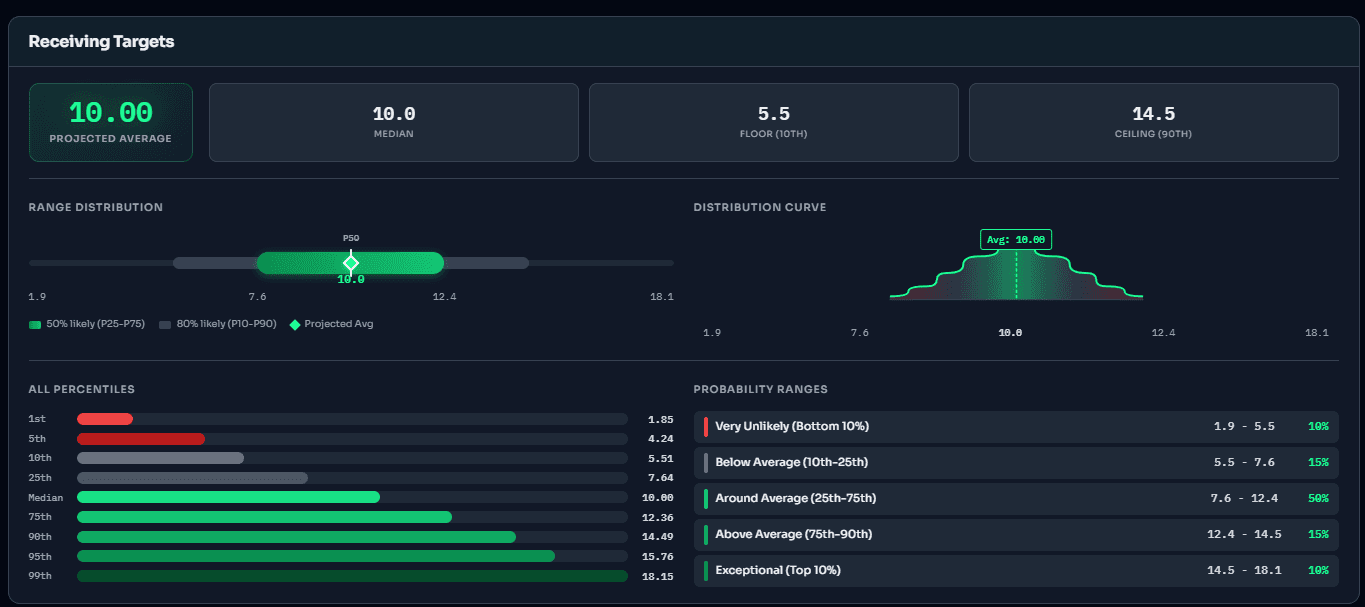
Task: Click the Avg: 10.00 tooltip badge
Action: [x=1016, y=239]
